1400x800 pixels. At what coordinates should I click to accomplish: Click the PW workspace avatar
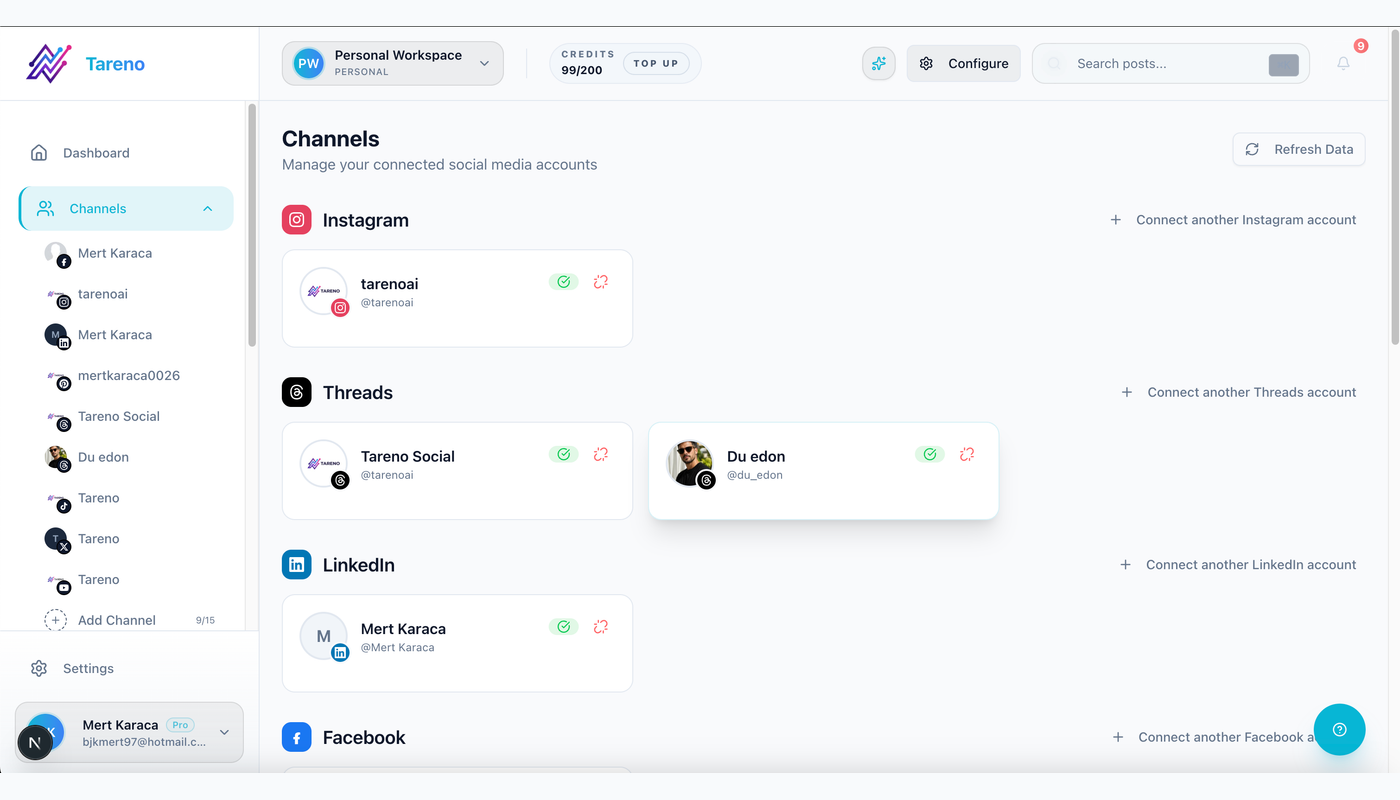point(309,63)
